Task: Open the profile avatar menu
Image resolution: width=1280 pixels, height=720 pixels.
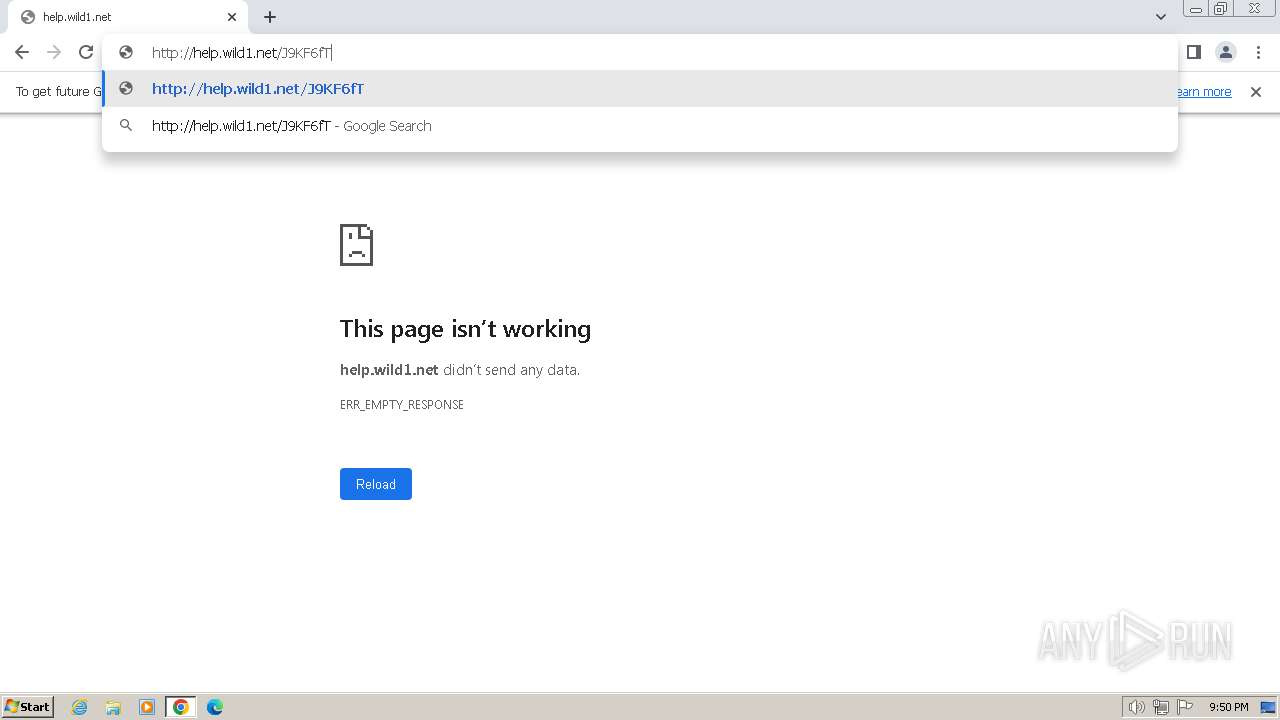Action: (1226, 52)
